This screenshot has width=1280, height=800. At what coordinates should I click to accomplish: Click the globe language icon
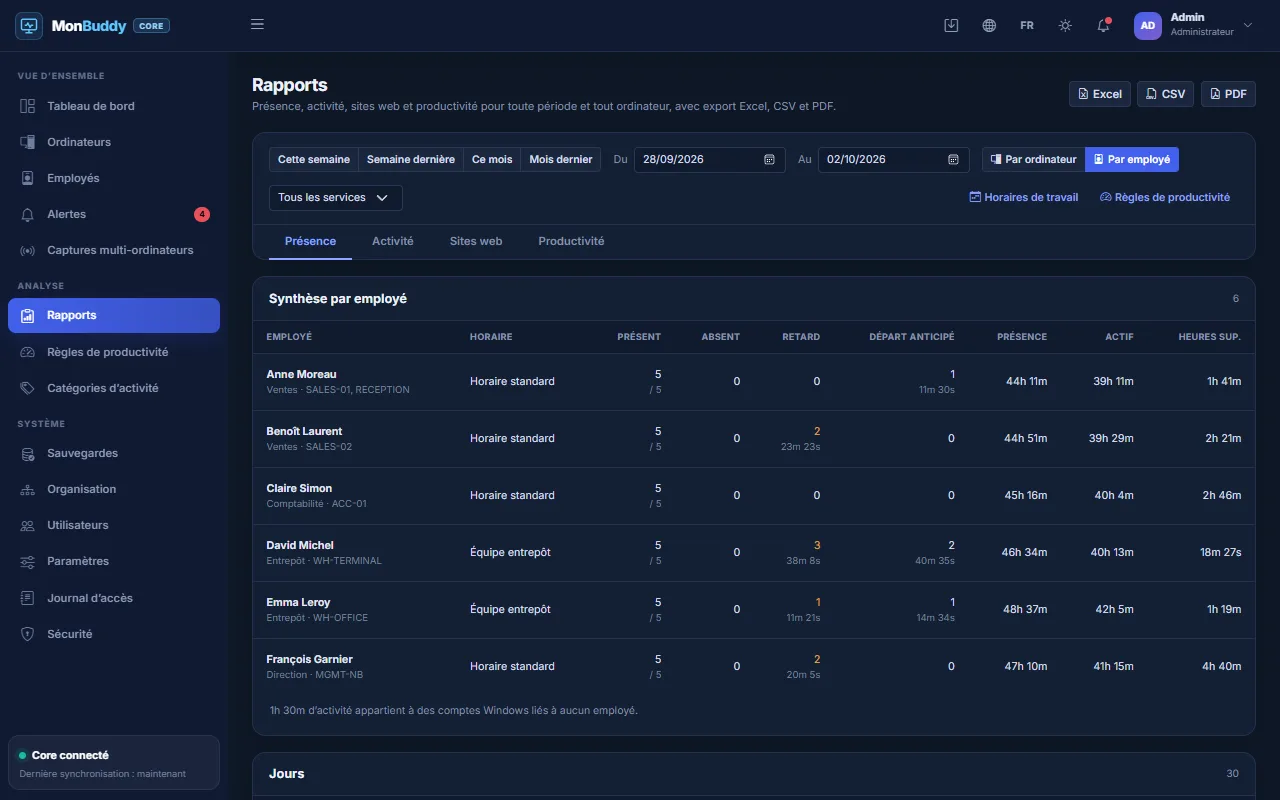(x=989, y=25)
